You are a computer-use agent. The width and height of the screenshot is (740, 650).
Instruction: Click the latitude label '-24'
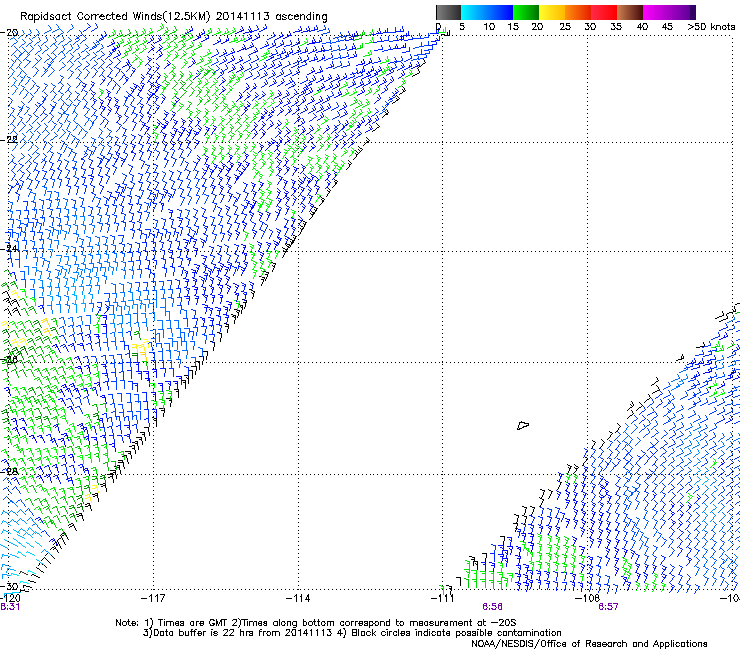pyautogui.click(x=9, y=248)
